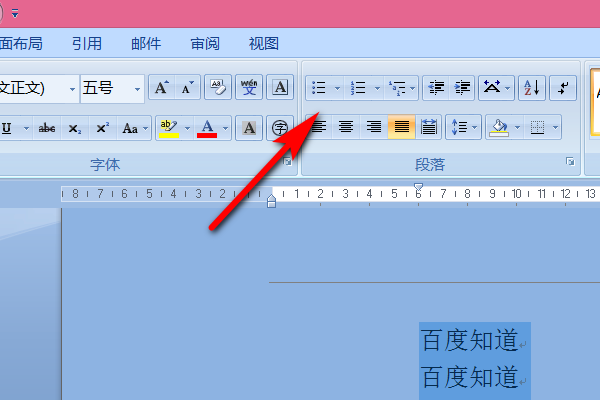Screen dimensions: 600x400
Task: Click the Phonetic Guide wén icon
Action: pos(249,88)
